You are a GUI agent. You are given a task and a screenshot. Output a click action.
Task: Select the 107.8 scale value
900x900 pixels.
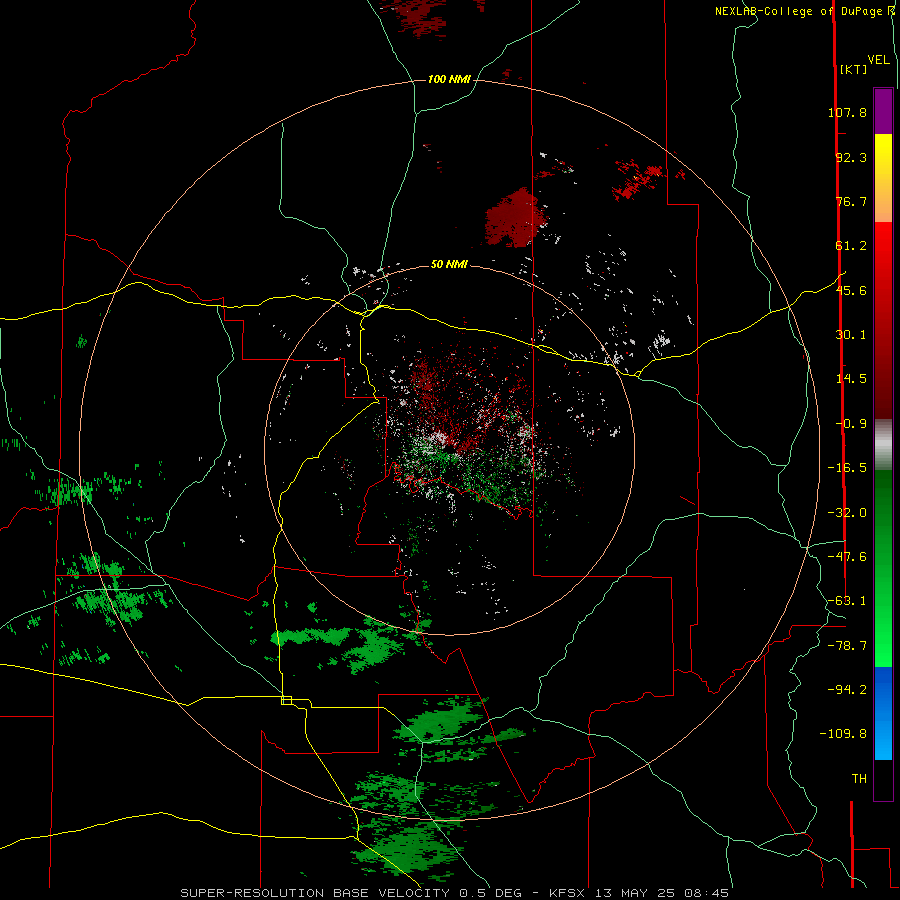847,112
